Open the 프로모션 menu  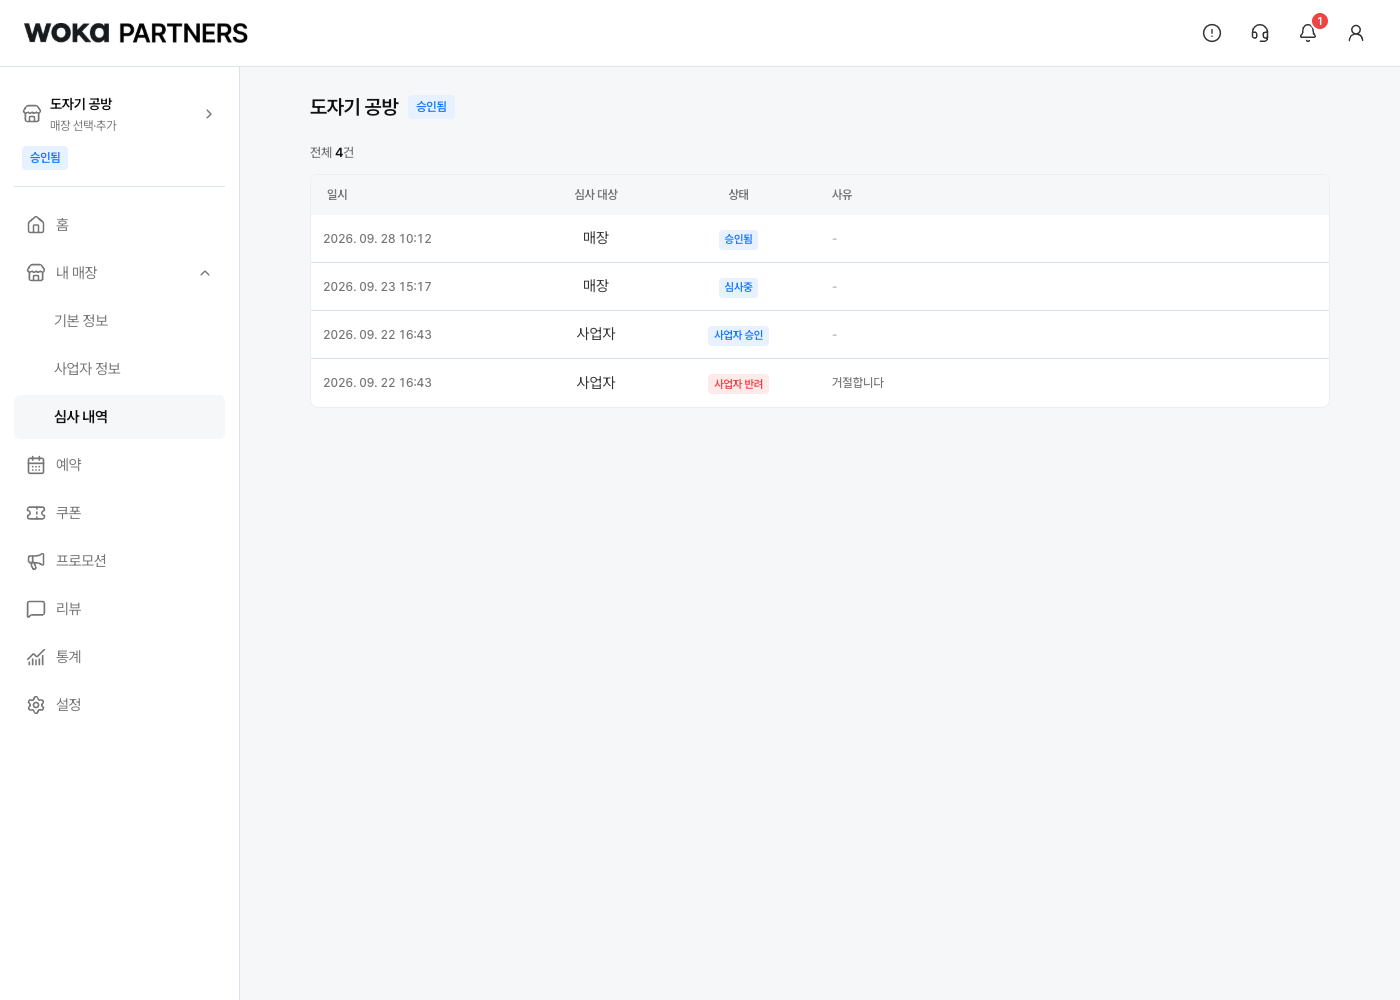pos(120,561)
